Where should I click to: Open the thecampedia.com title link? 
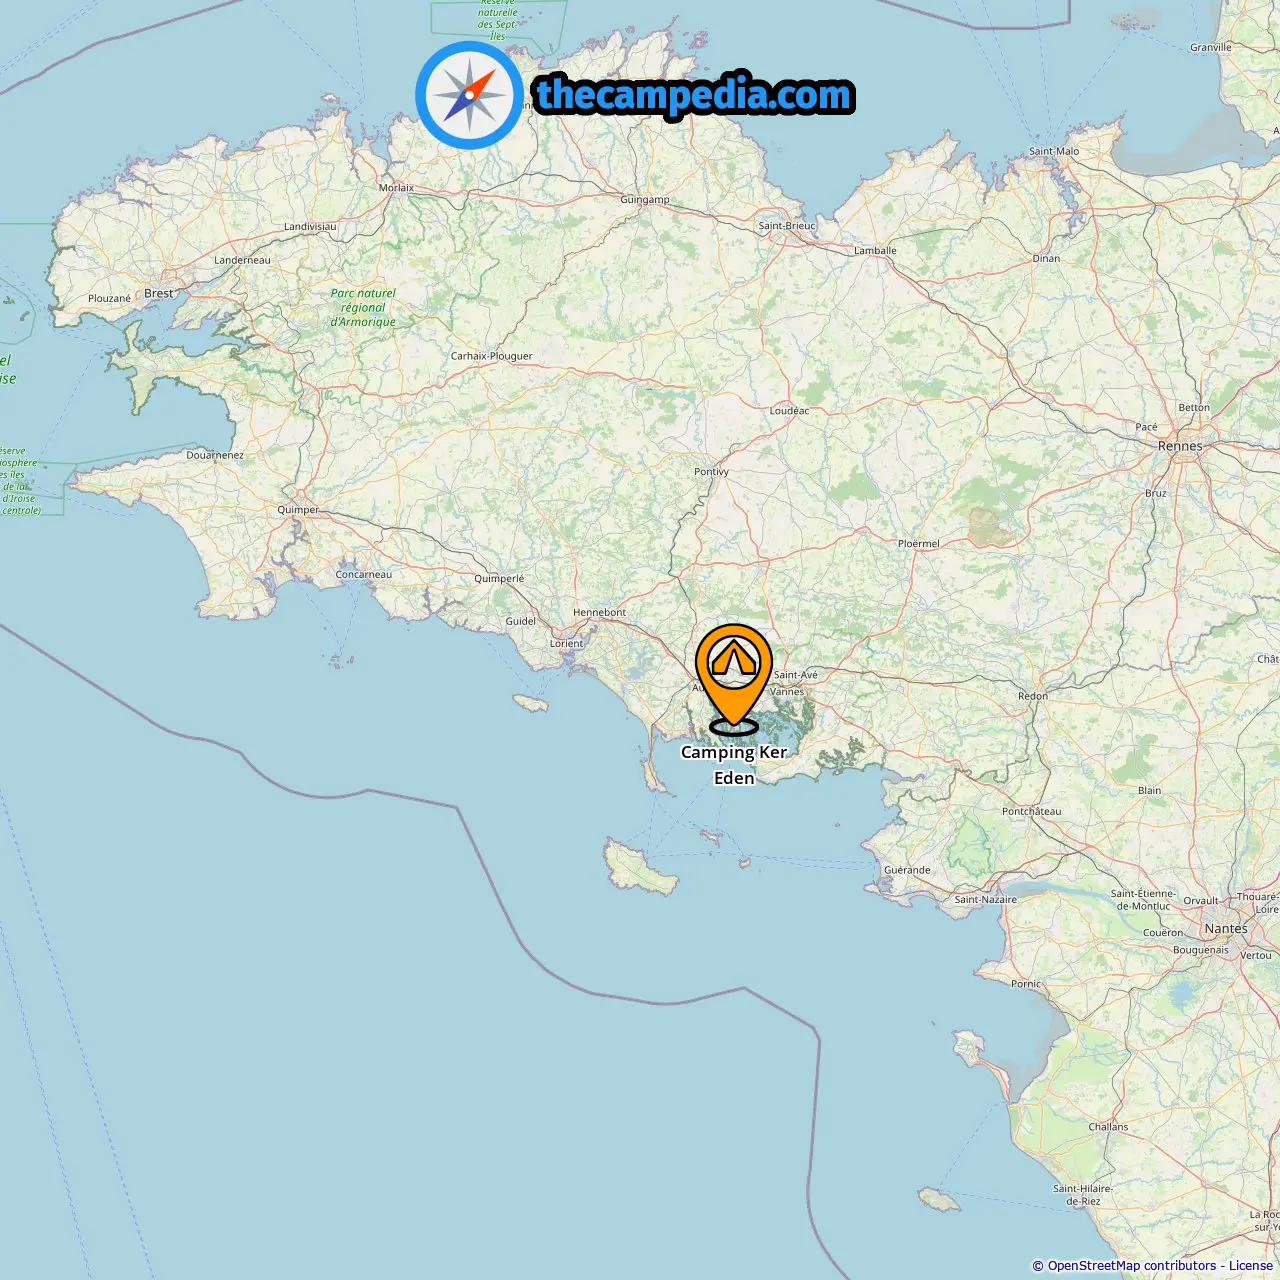point(694,95)
